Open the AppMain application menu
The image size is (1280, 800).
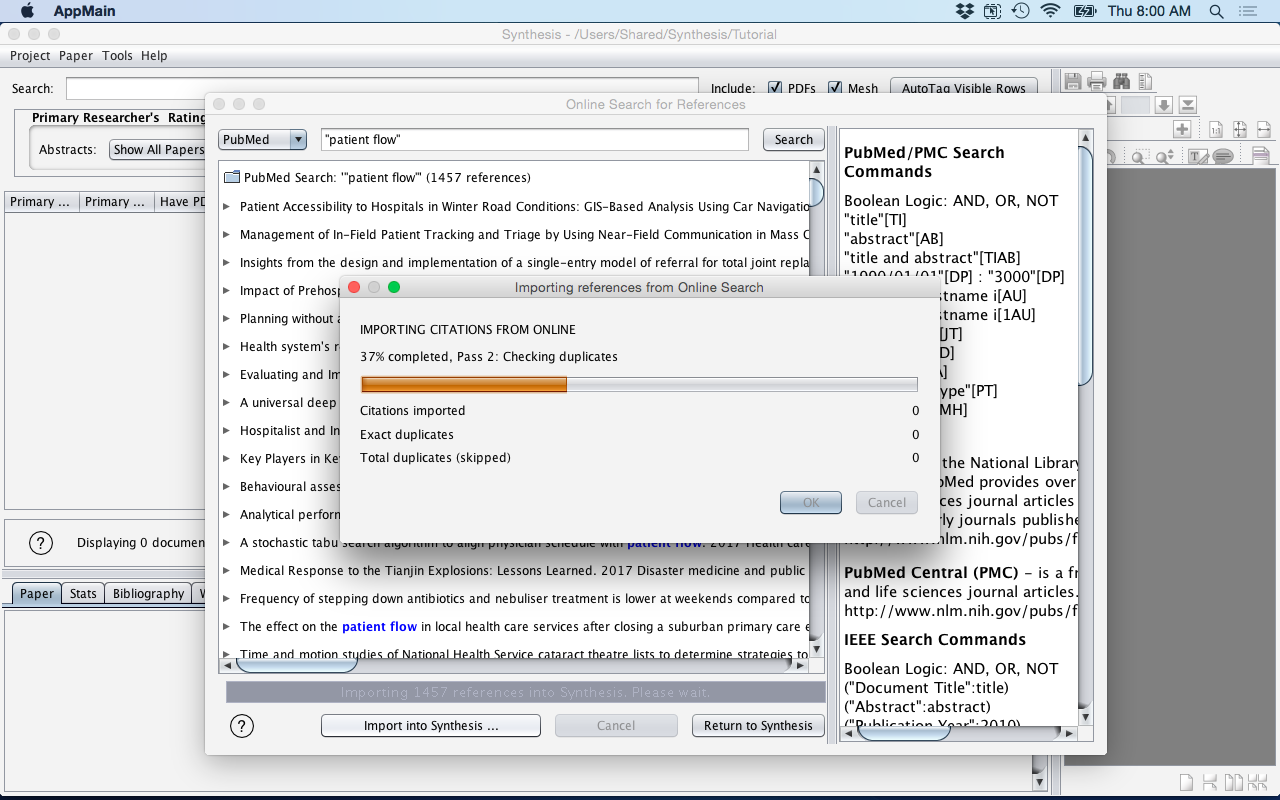click(84, 11)
